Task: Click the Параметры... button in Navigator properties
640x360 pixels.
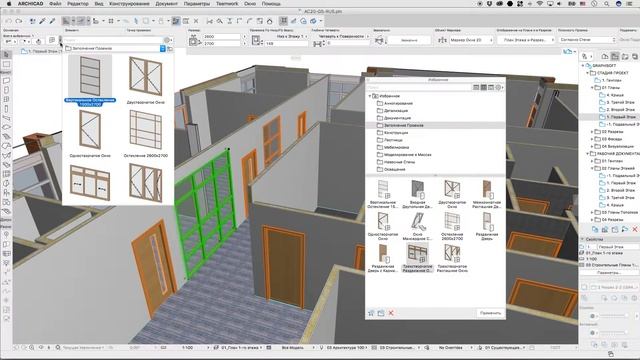Action: tap(609, 272)
